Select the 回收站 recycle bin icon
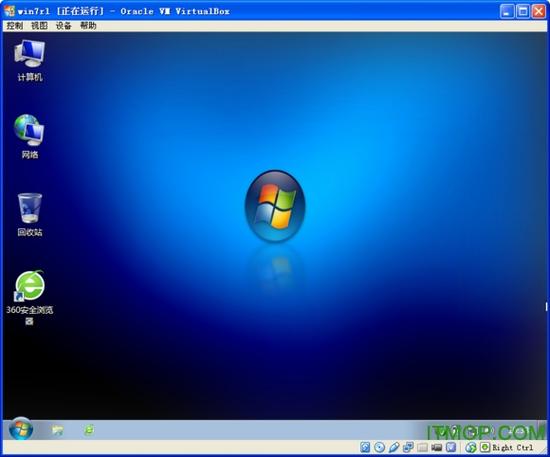This screenshot has height=457, width=550. click(29, 215)
